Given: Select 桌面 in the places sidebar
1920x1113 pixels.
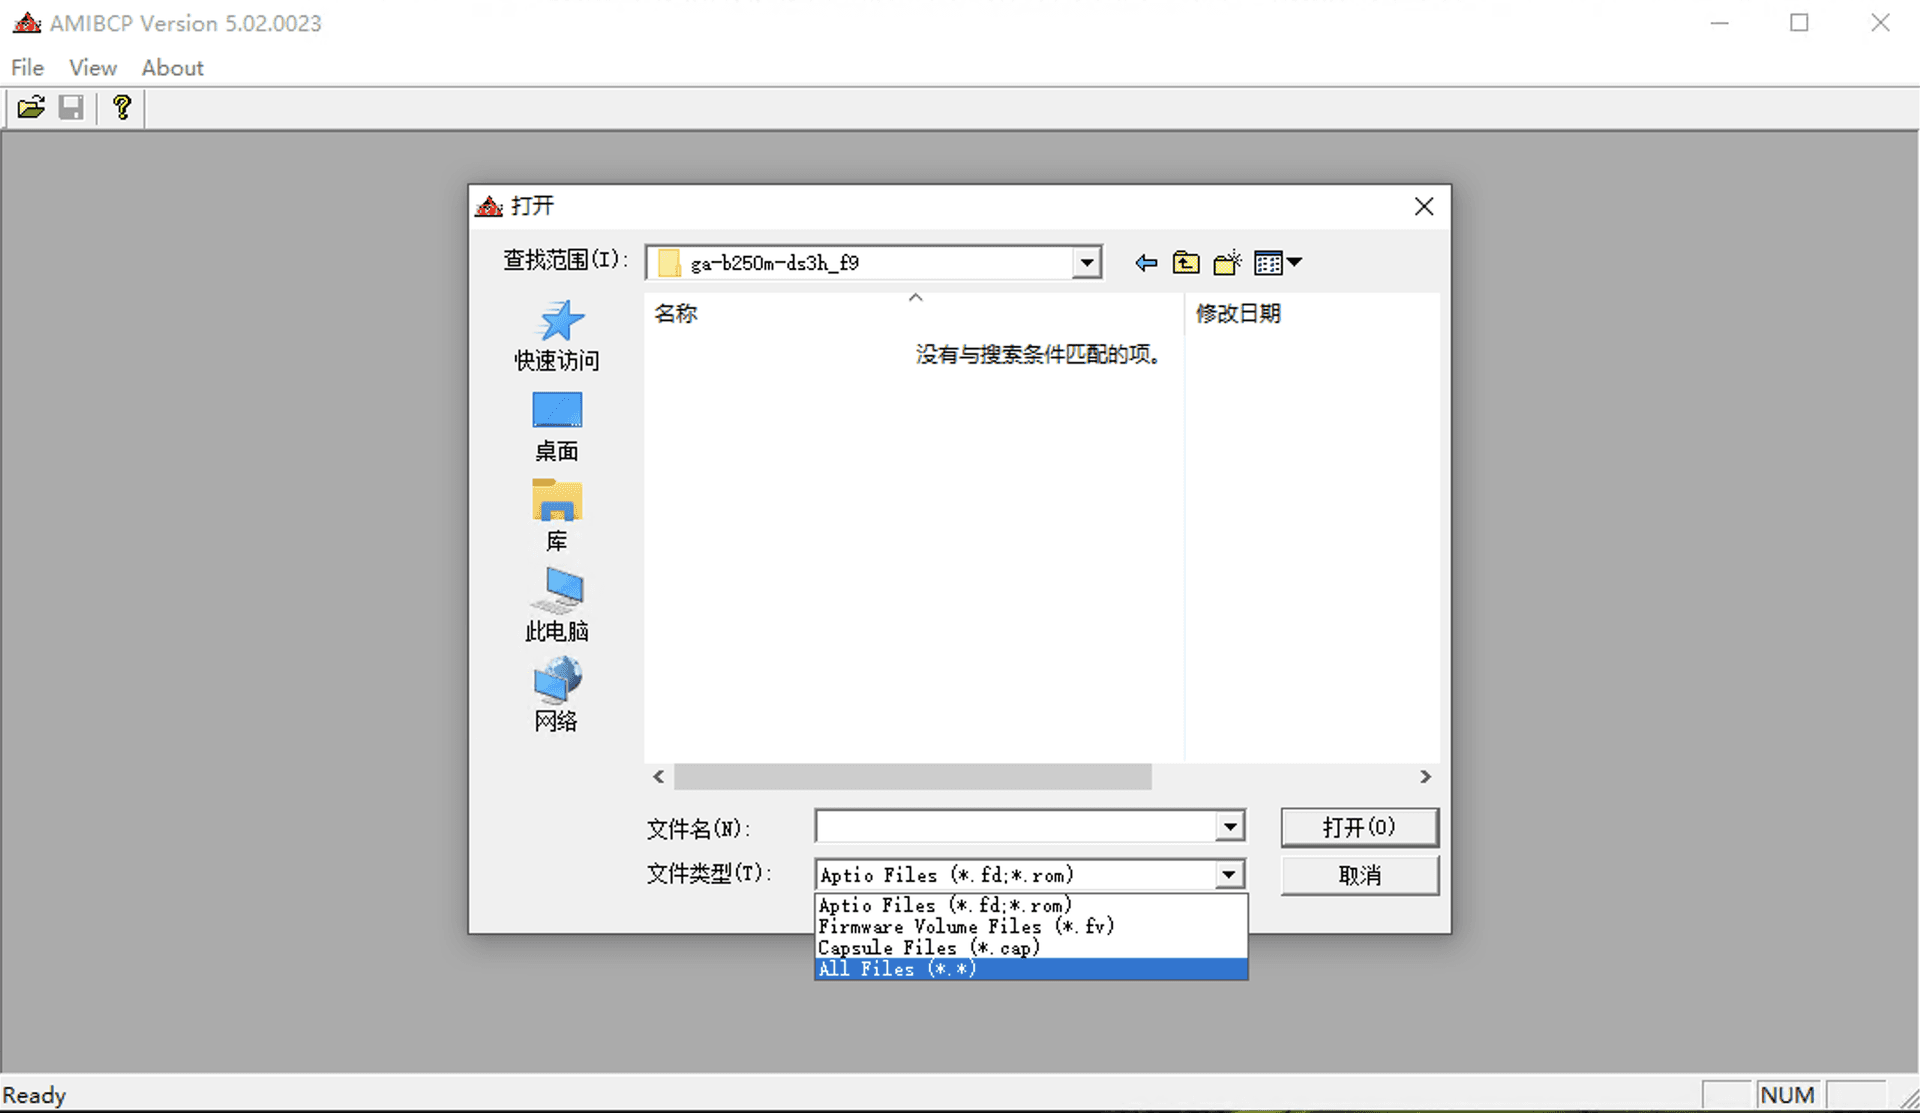Looking at the screenshot, I should 557,426.
